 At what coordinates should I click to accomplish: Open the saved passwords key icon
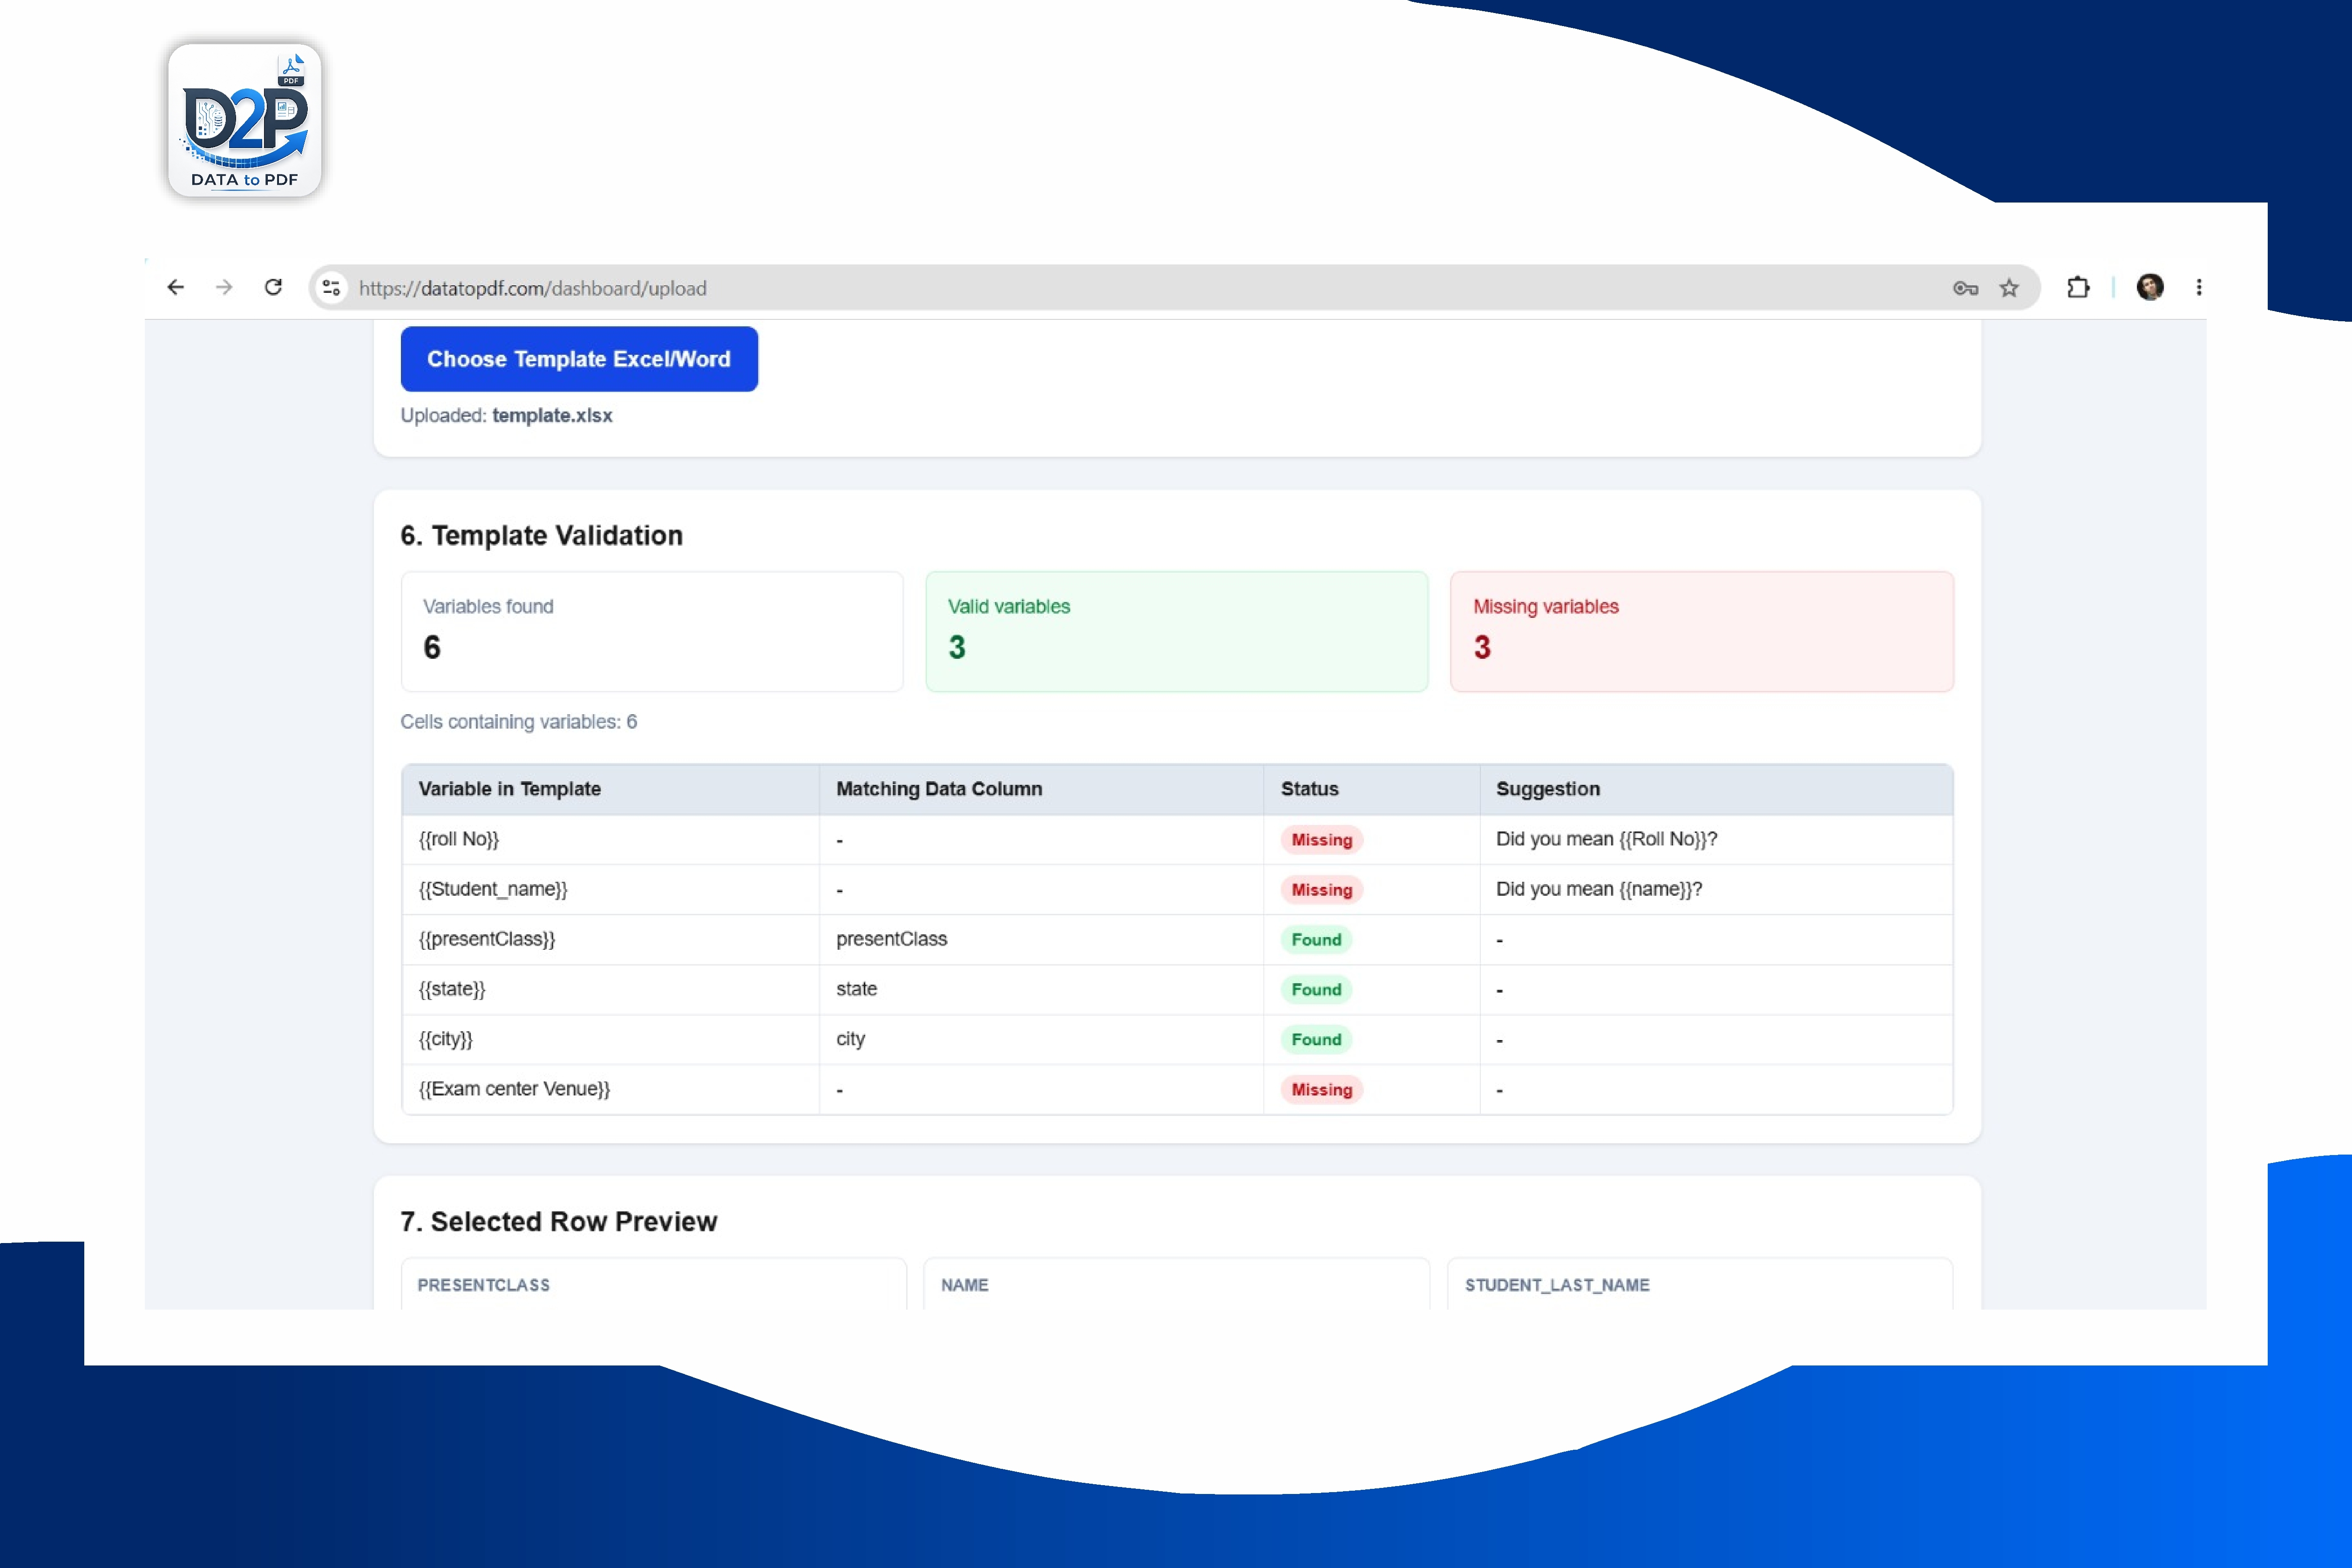1965,288
